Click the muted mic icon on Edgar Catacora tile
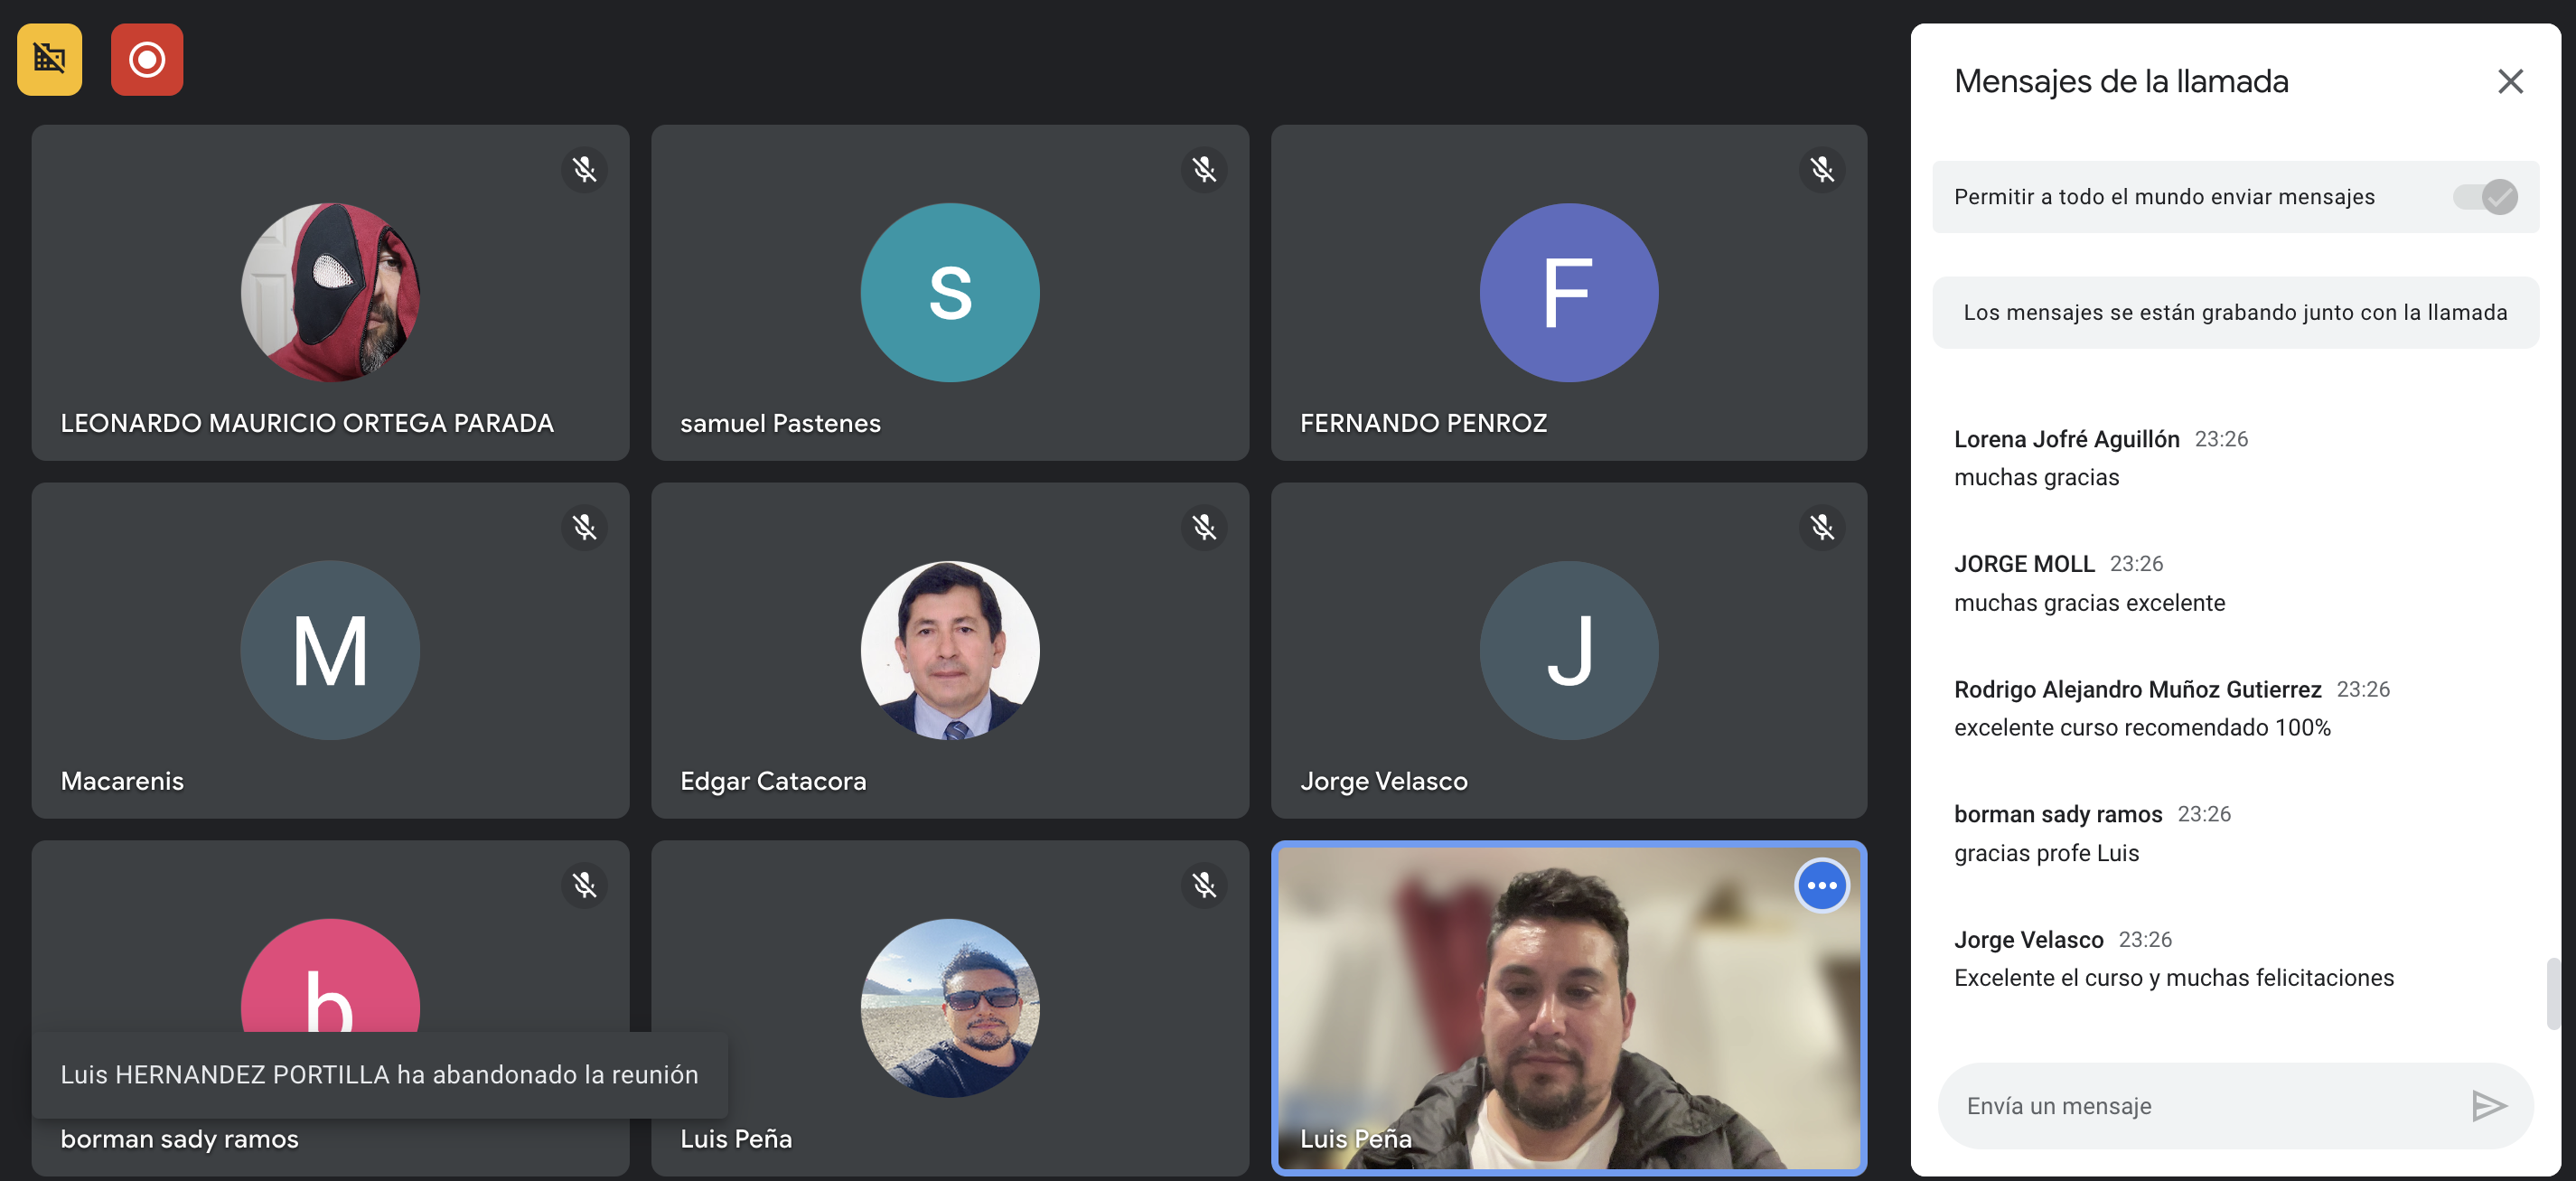The width and height of the screenshot is (2576, 1181). [1204, 527]
